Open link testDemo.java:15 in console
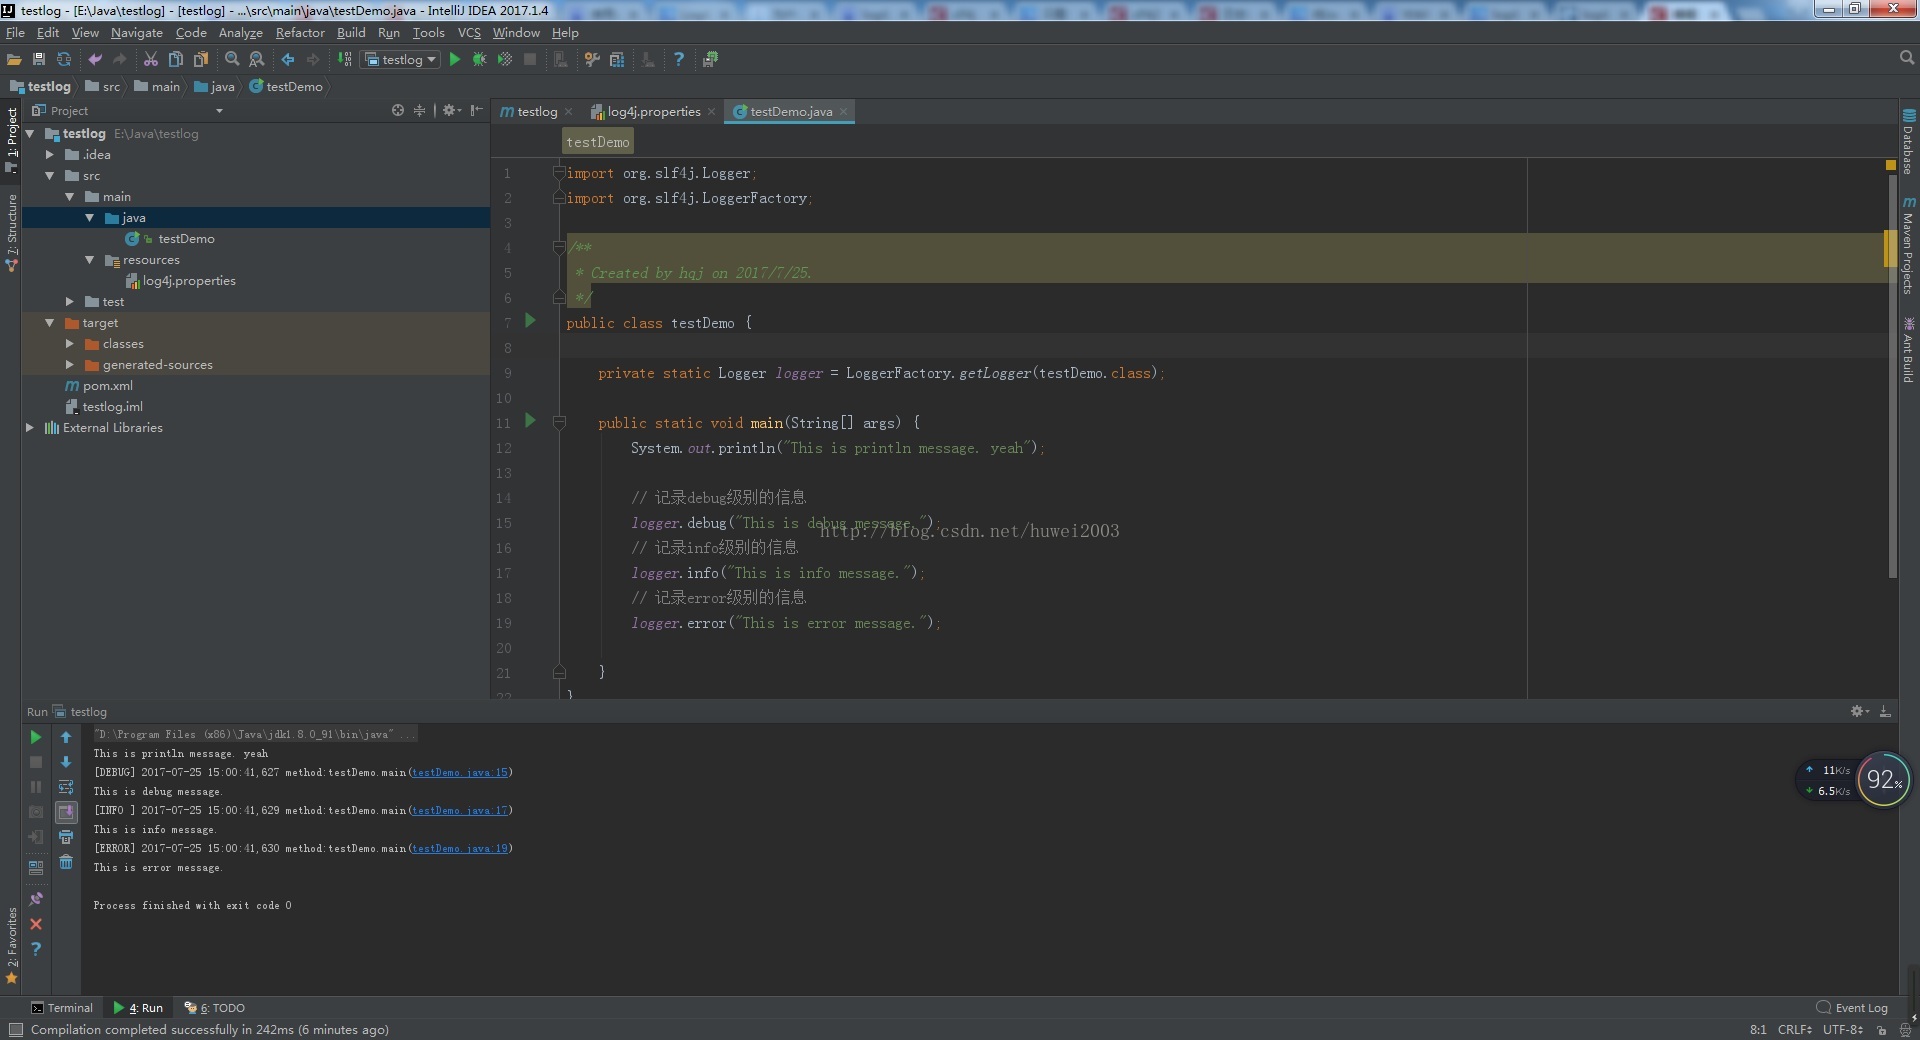The height and width of the screenshot is (1040, 1920). coord(461,773)
